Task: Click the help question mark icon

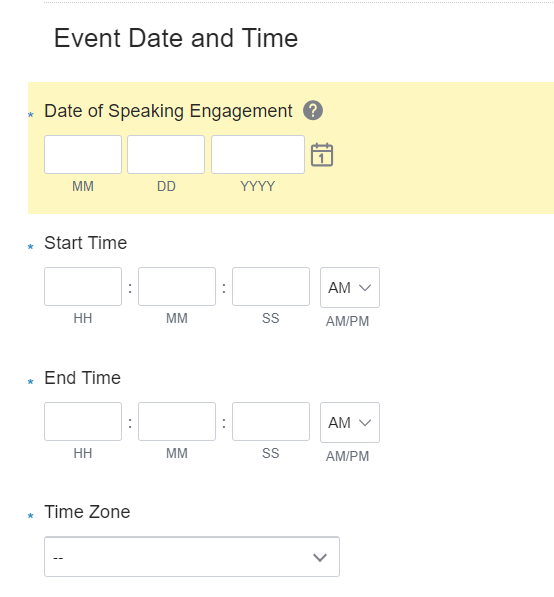Action: (313, 111)
